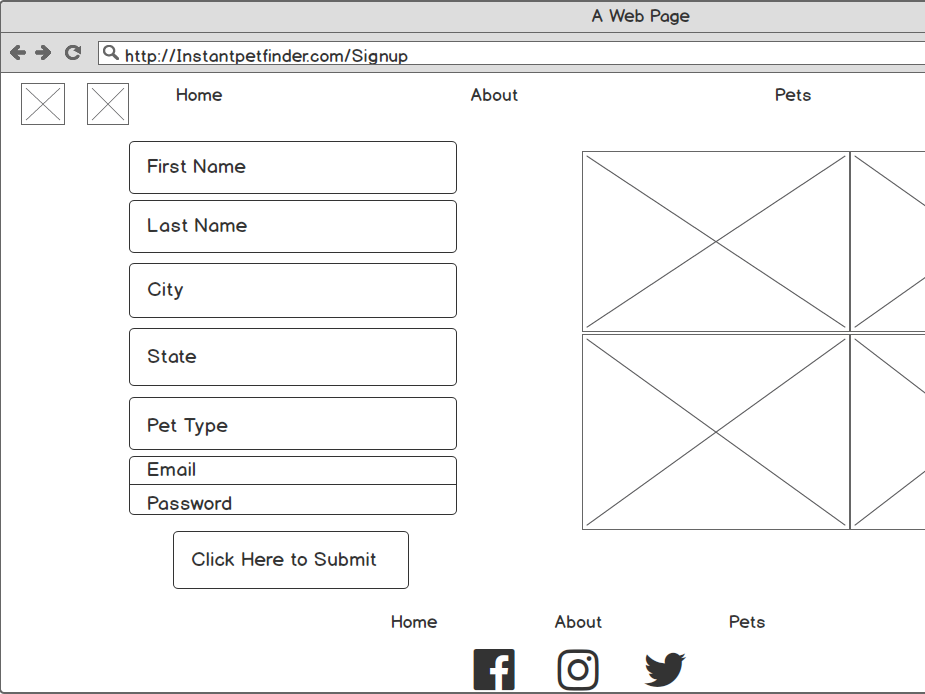Image resolution: width=925 pixels, height=694 pixels.
Task: Select the top-right pet image placeholder
Action: (888, 241)
